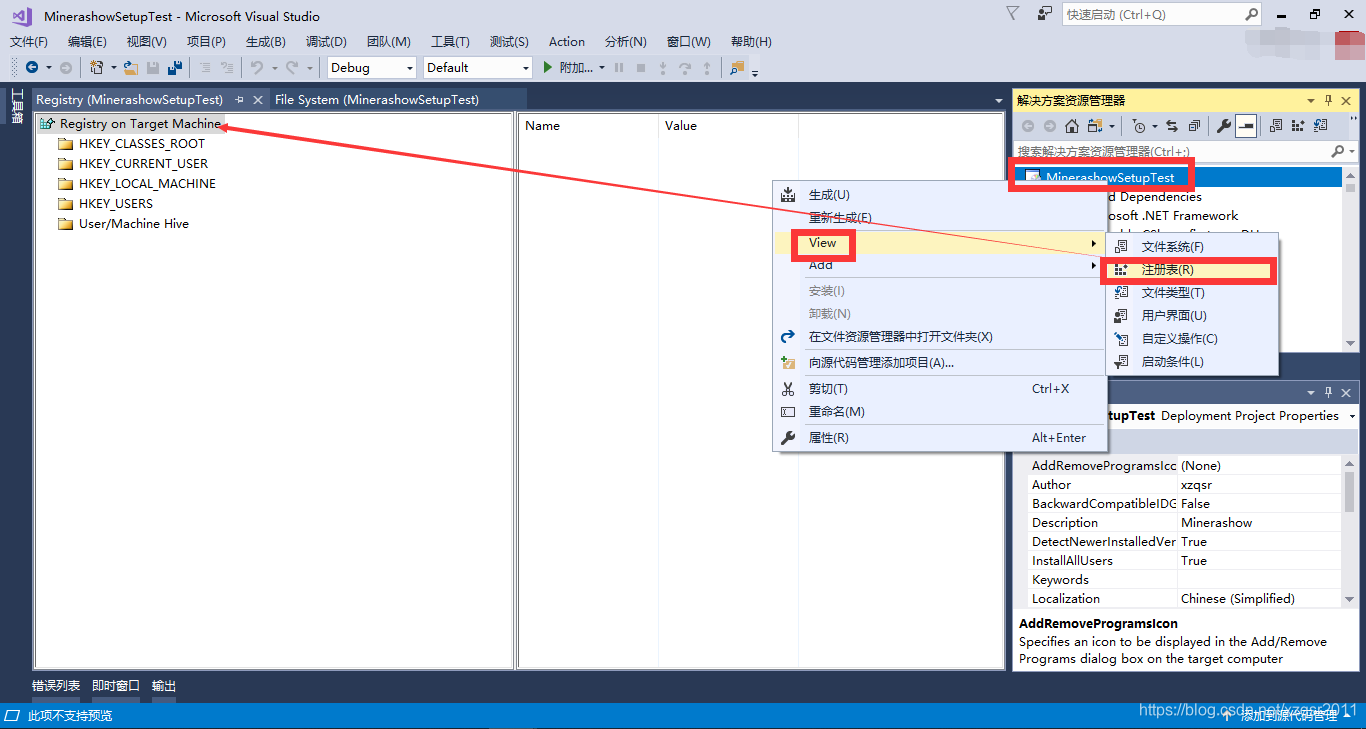Viewport: 1366px width, 729px height.
Task: Toggle auto-hide pin on Properties panel
Action: [1329, 393]
